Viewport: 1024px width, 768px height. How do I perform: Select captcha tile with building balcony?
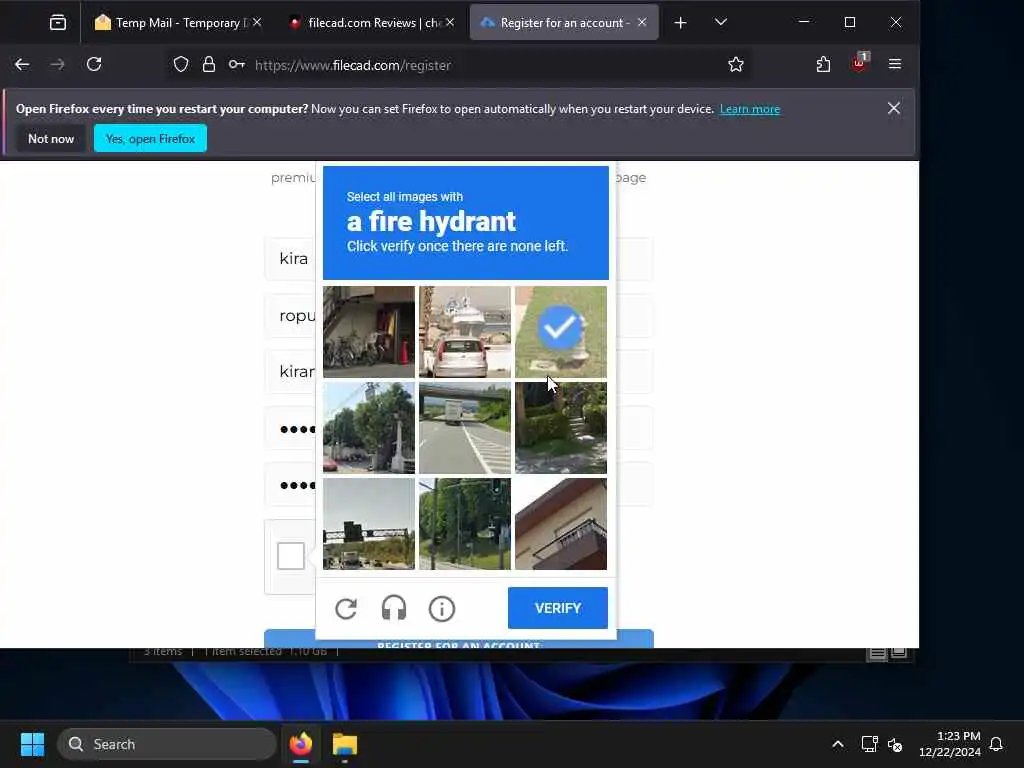coord(561,524)
